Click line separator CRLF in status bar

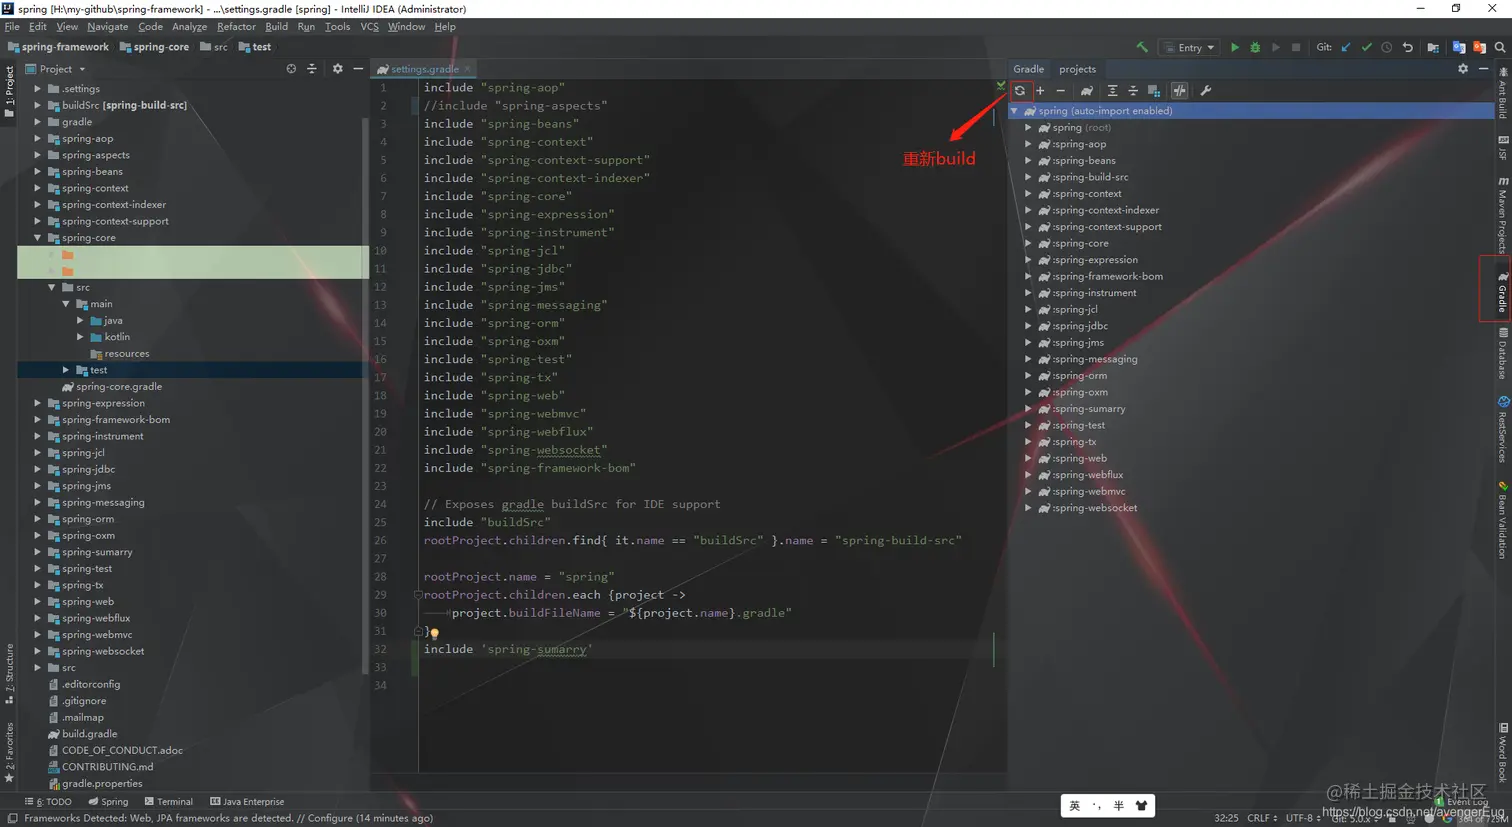click(x=1262, y=818)
